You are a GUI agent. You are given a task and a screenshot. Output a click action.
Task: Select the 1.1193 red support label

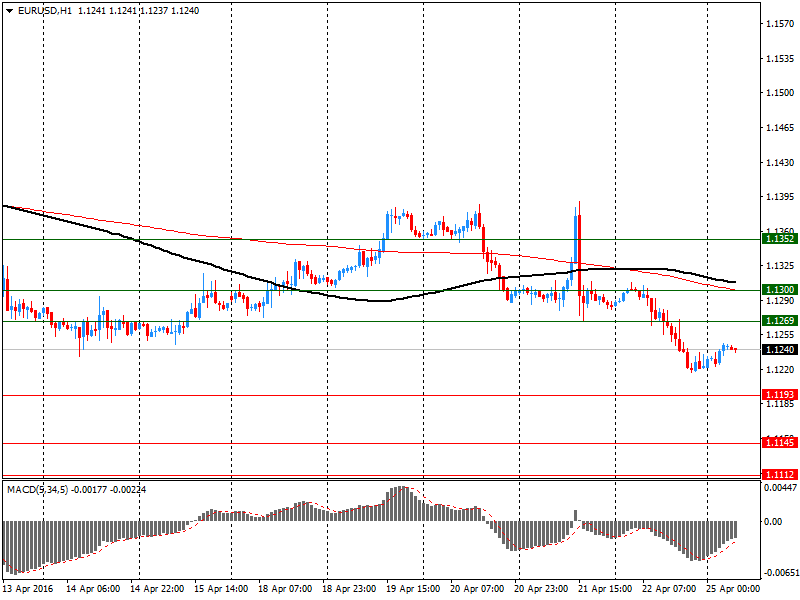[x=780, y=394]
